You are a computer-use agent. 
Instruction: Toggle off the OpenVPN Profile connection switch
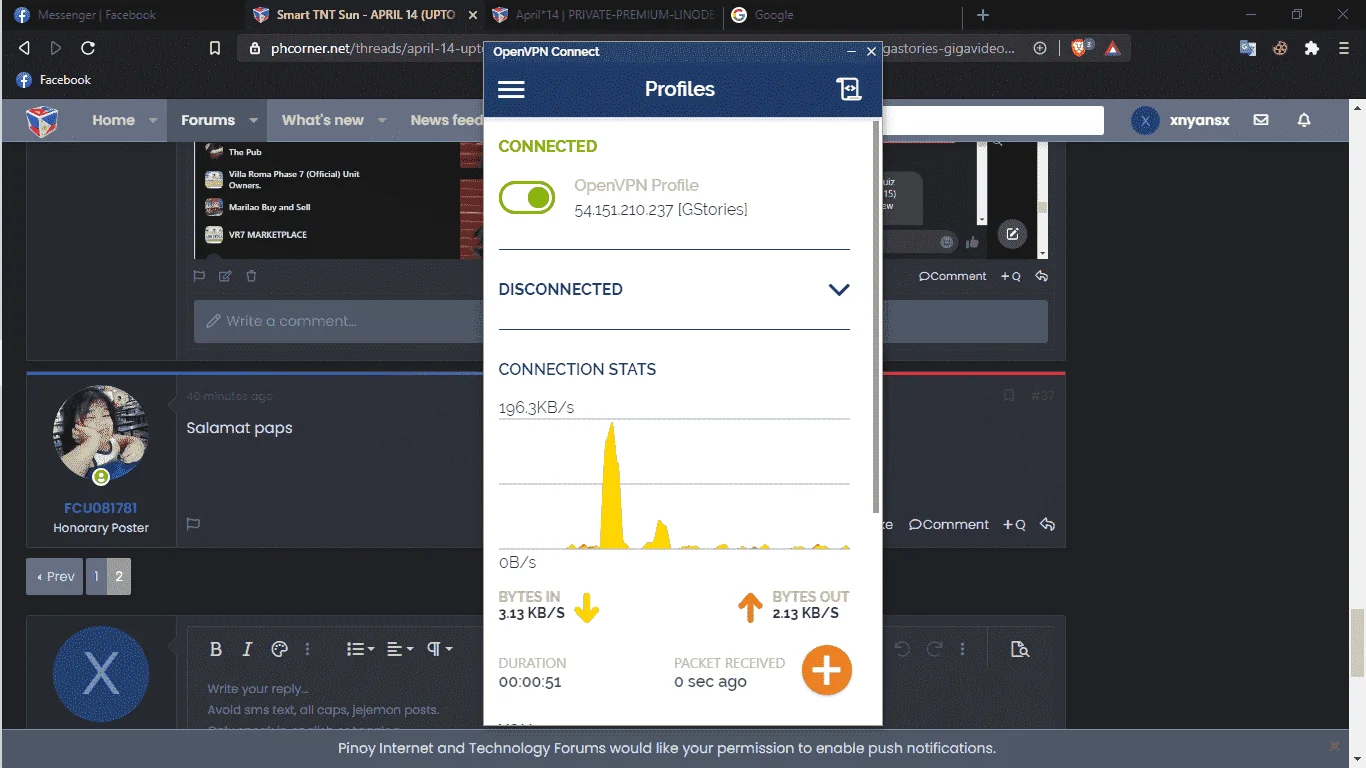527,197
